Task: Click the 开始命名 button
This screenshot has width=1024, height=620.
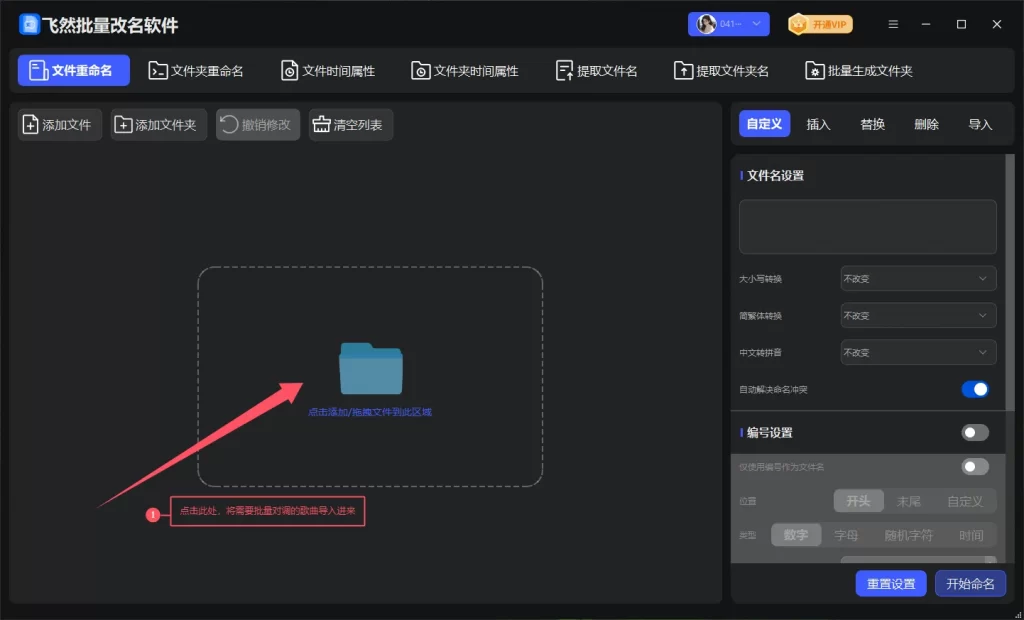Action: click(970, 583)
